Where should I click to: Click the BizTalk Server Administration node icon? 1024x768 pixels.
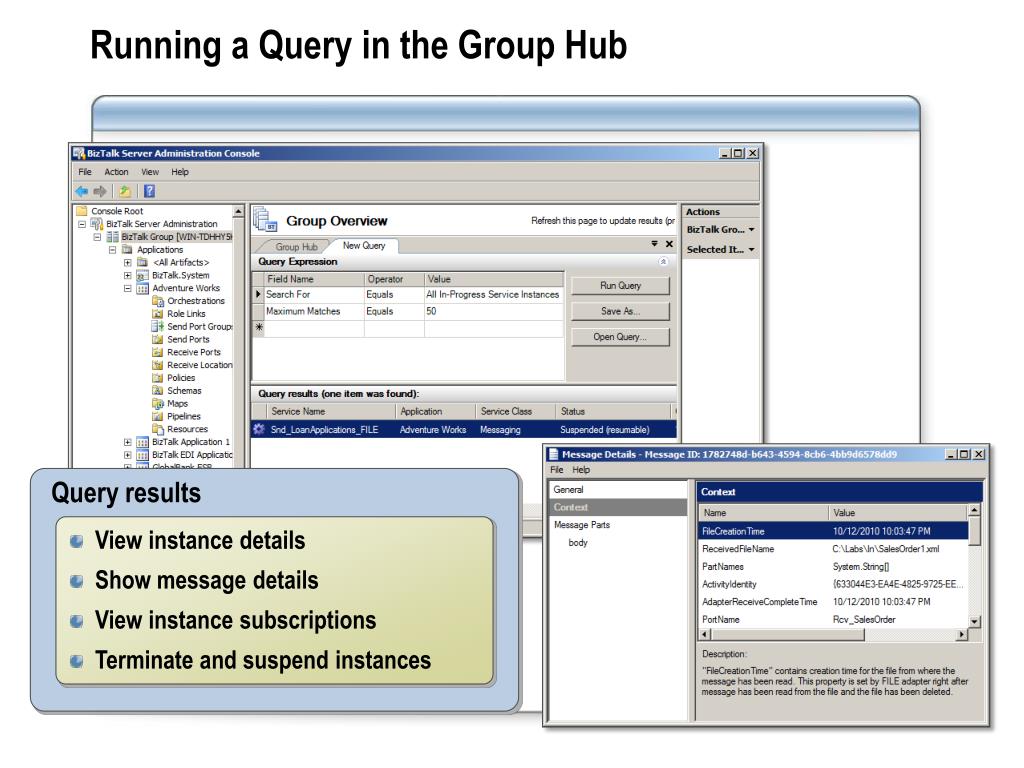97,224
